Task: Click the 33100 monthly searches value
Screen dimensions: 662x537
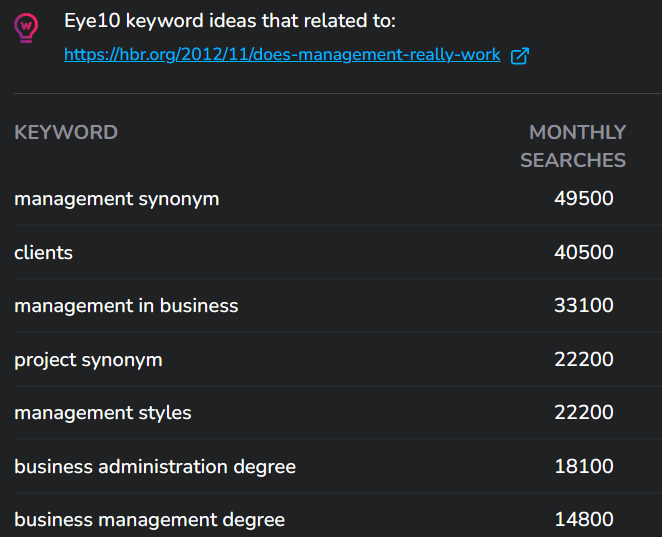Action: (584, 305)
